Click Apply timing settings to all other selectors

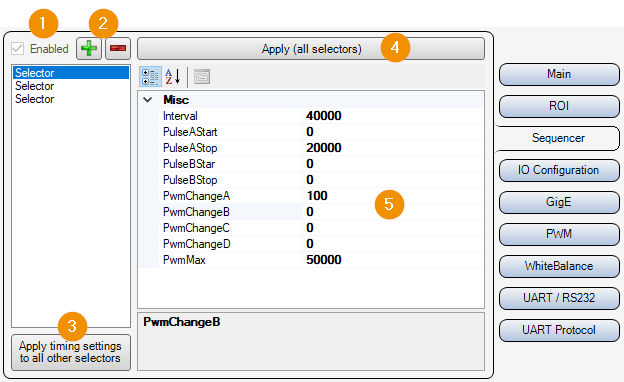pyautogui.click(x=71, y=352)
